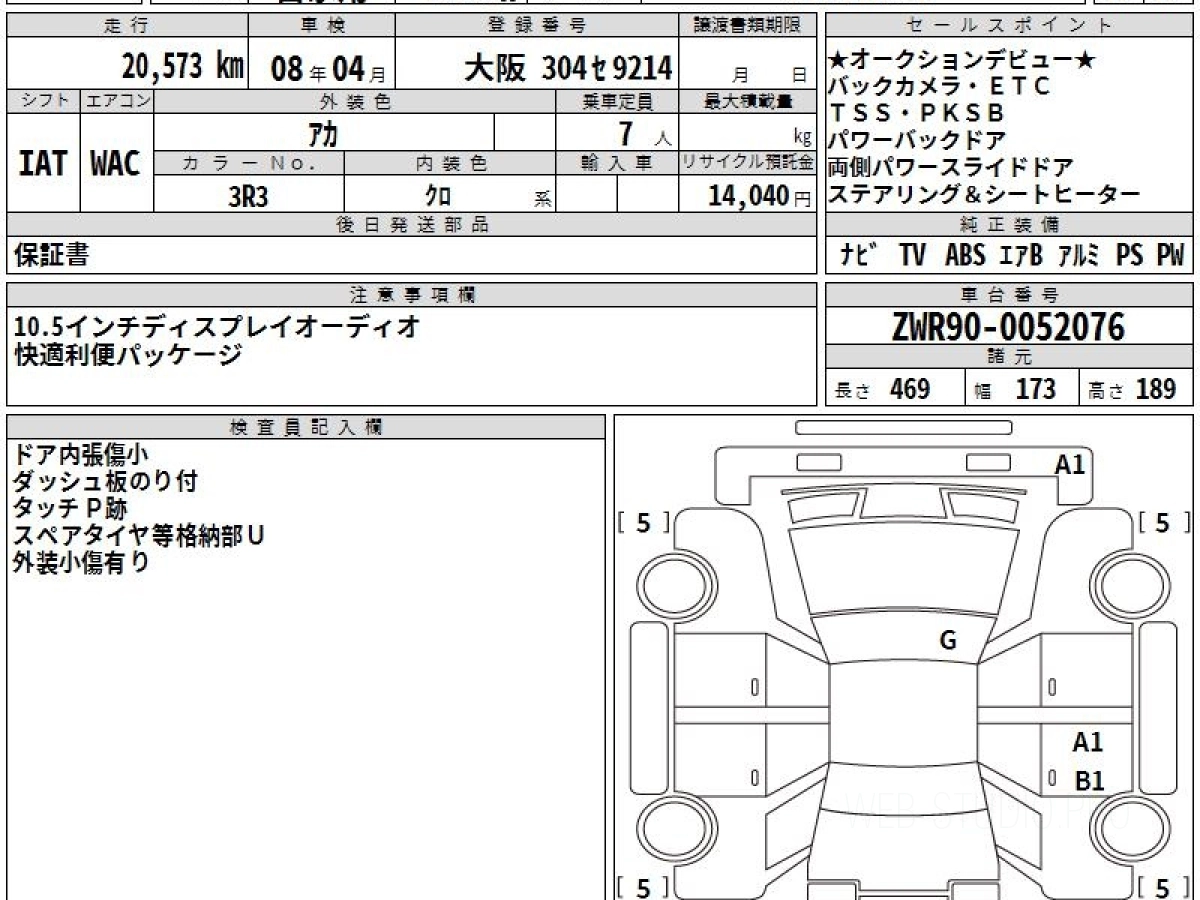Screen dimensions: 1200x900
Task: Click the A1 mark directly above B1
Action: coord(1088,742)
